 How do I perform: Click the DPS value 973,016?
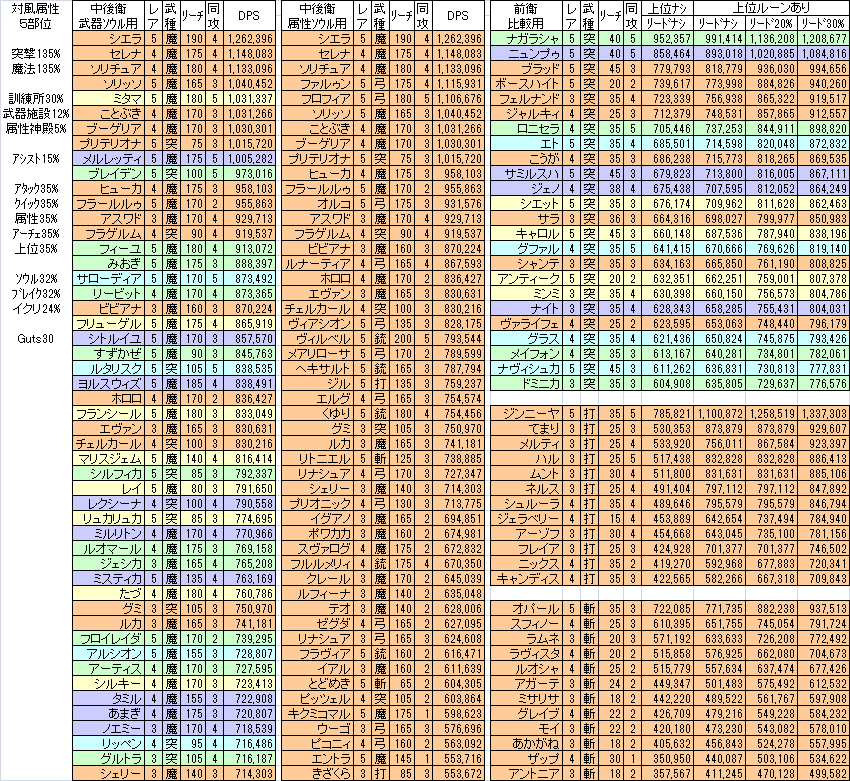(x=248, y=173)
